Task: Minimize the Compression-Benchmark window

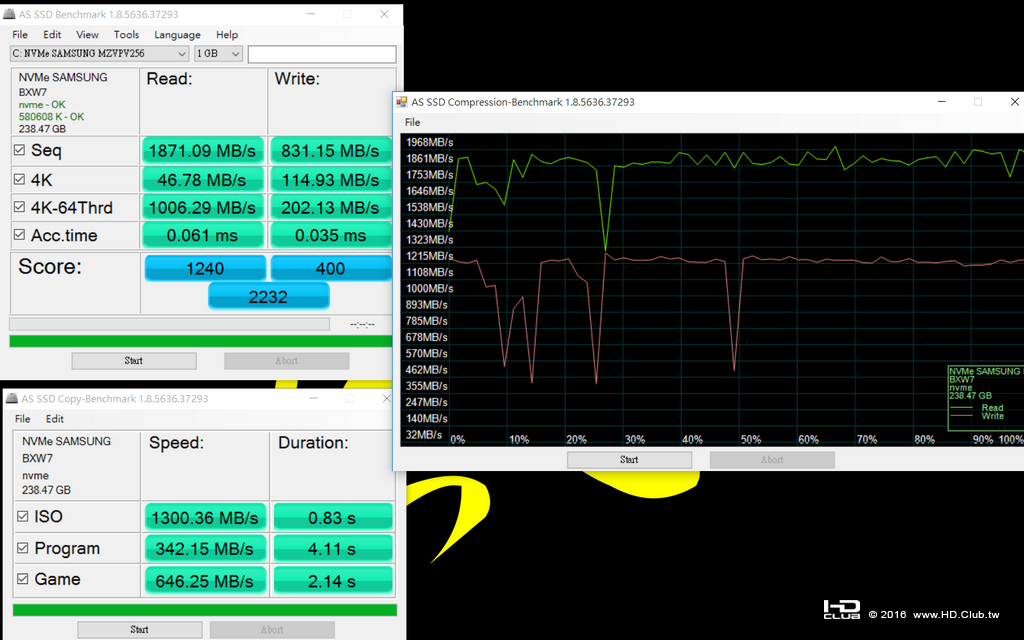Action: (x=942, y=102)
